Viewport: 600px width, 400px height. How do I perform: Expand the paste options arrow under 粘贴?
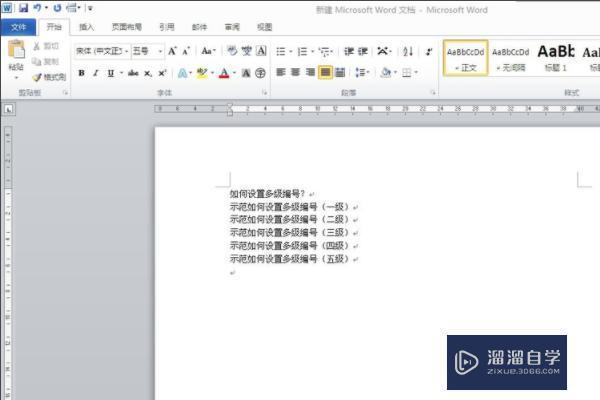tap(16, 77)
